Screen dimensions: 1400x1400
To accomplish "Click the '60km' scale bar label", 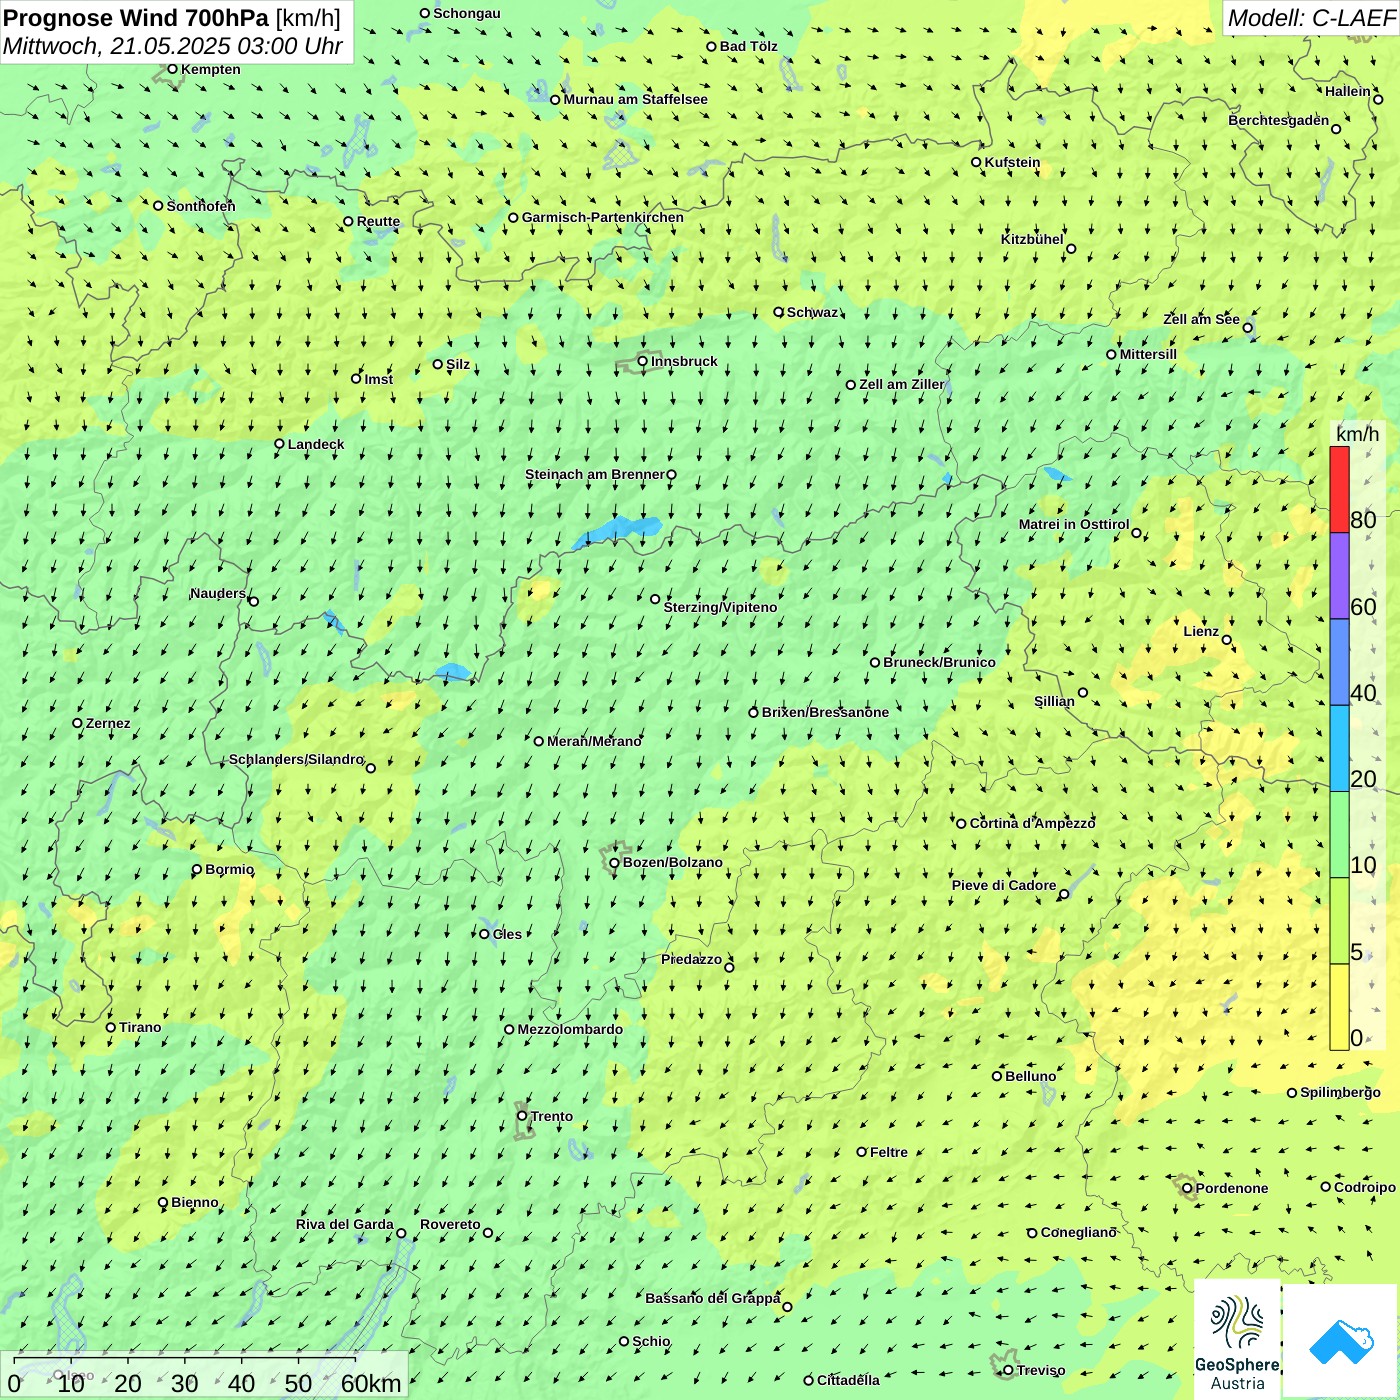I will pos(371,1383).
